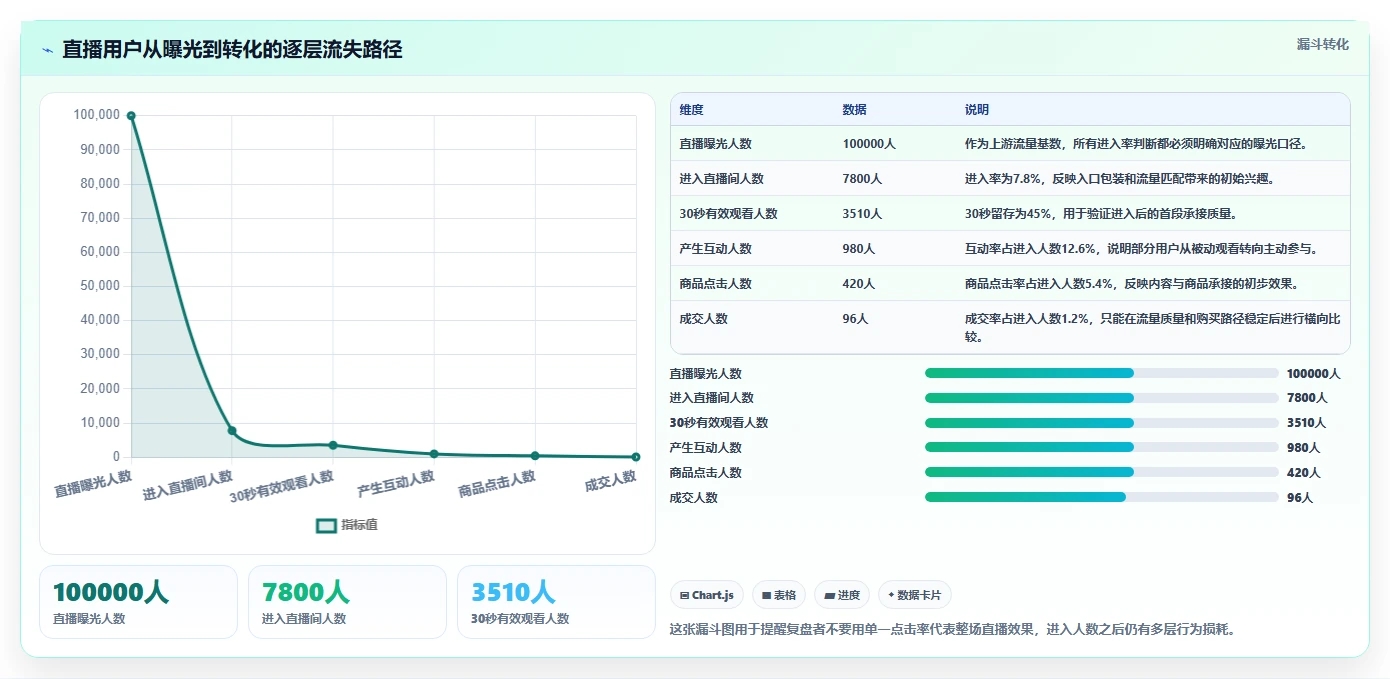The height and width of the screenshot is (679, 1390).
Task: Click x-axis label 商品点击人数
Action: pyautogui.click(x=497, y=484)
